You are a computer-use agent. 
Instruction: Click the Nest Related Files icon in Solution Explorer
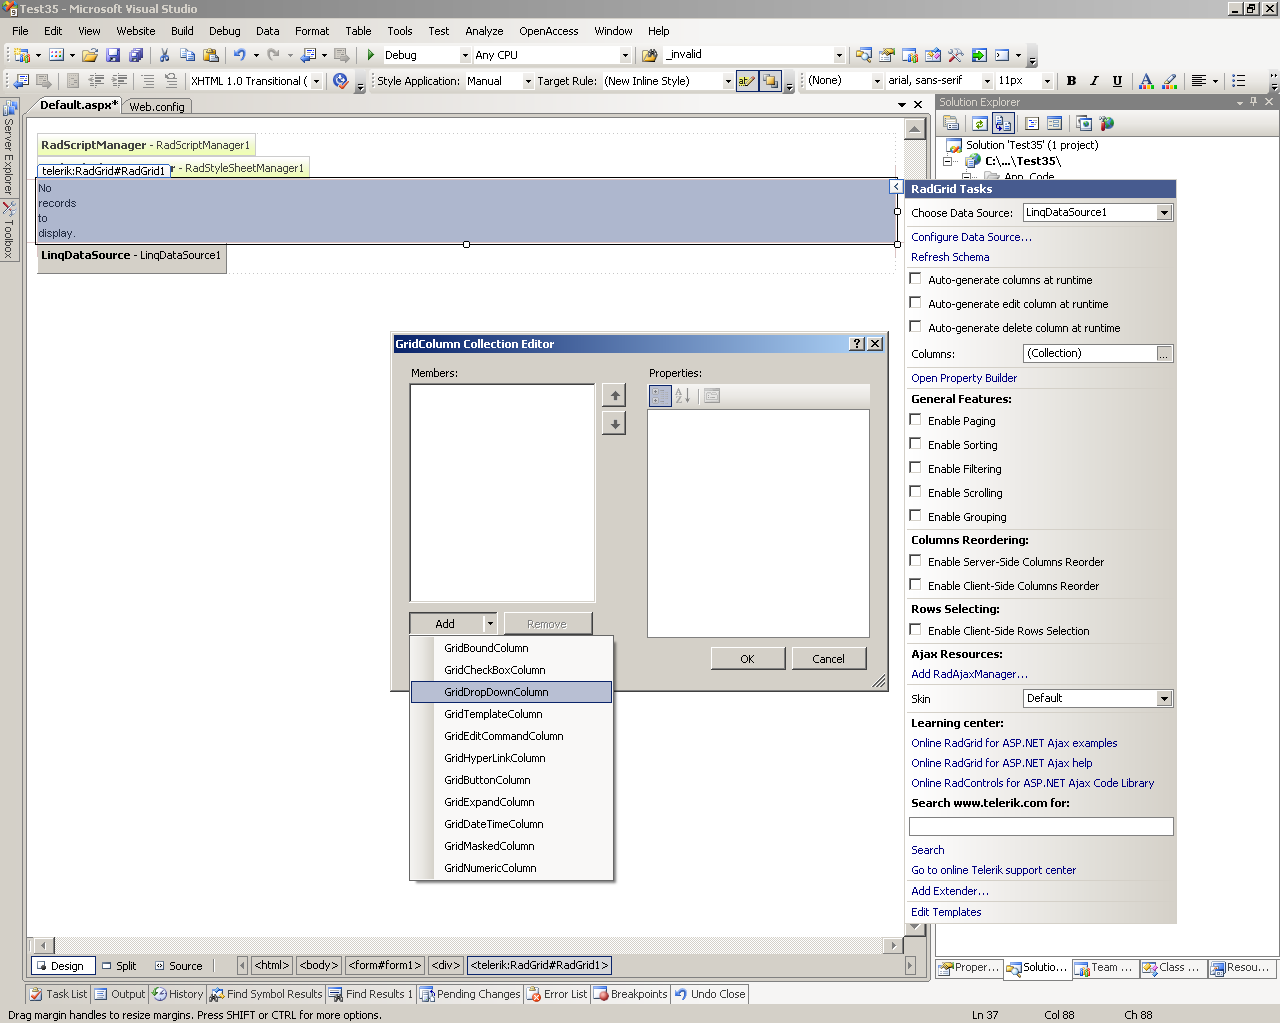tap(1003, 123)
